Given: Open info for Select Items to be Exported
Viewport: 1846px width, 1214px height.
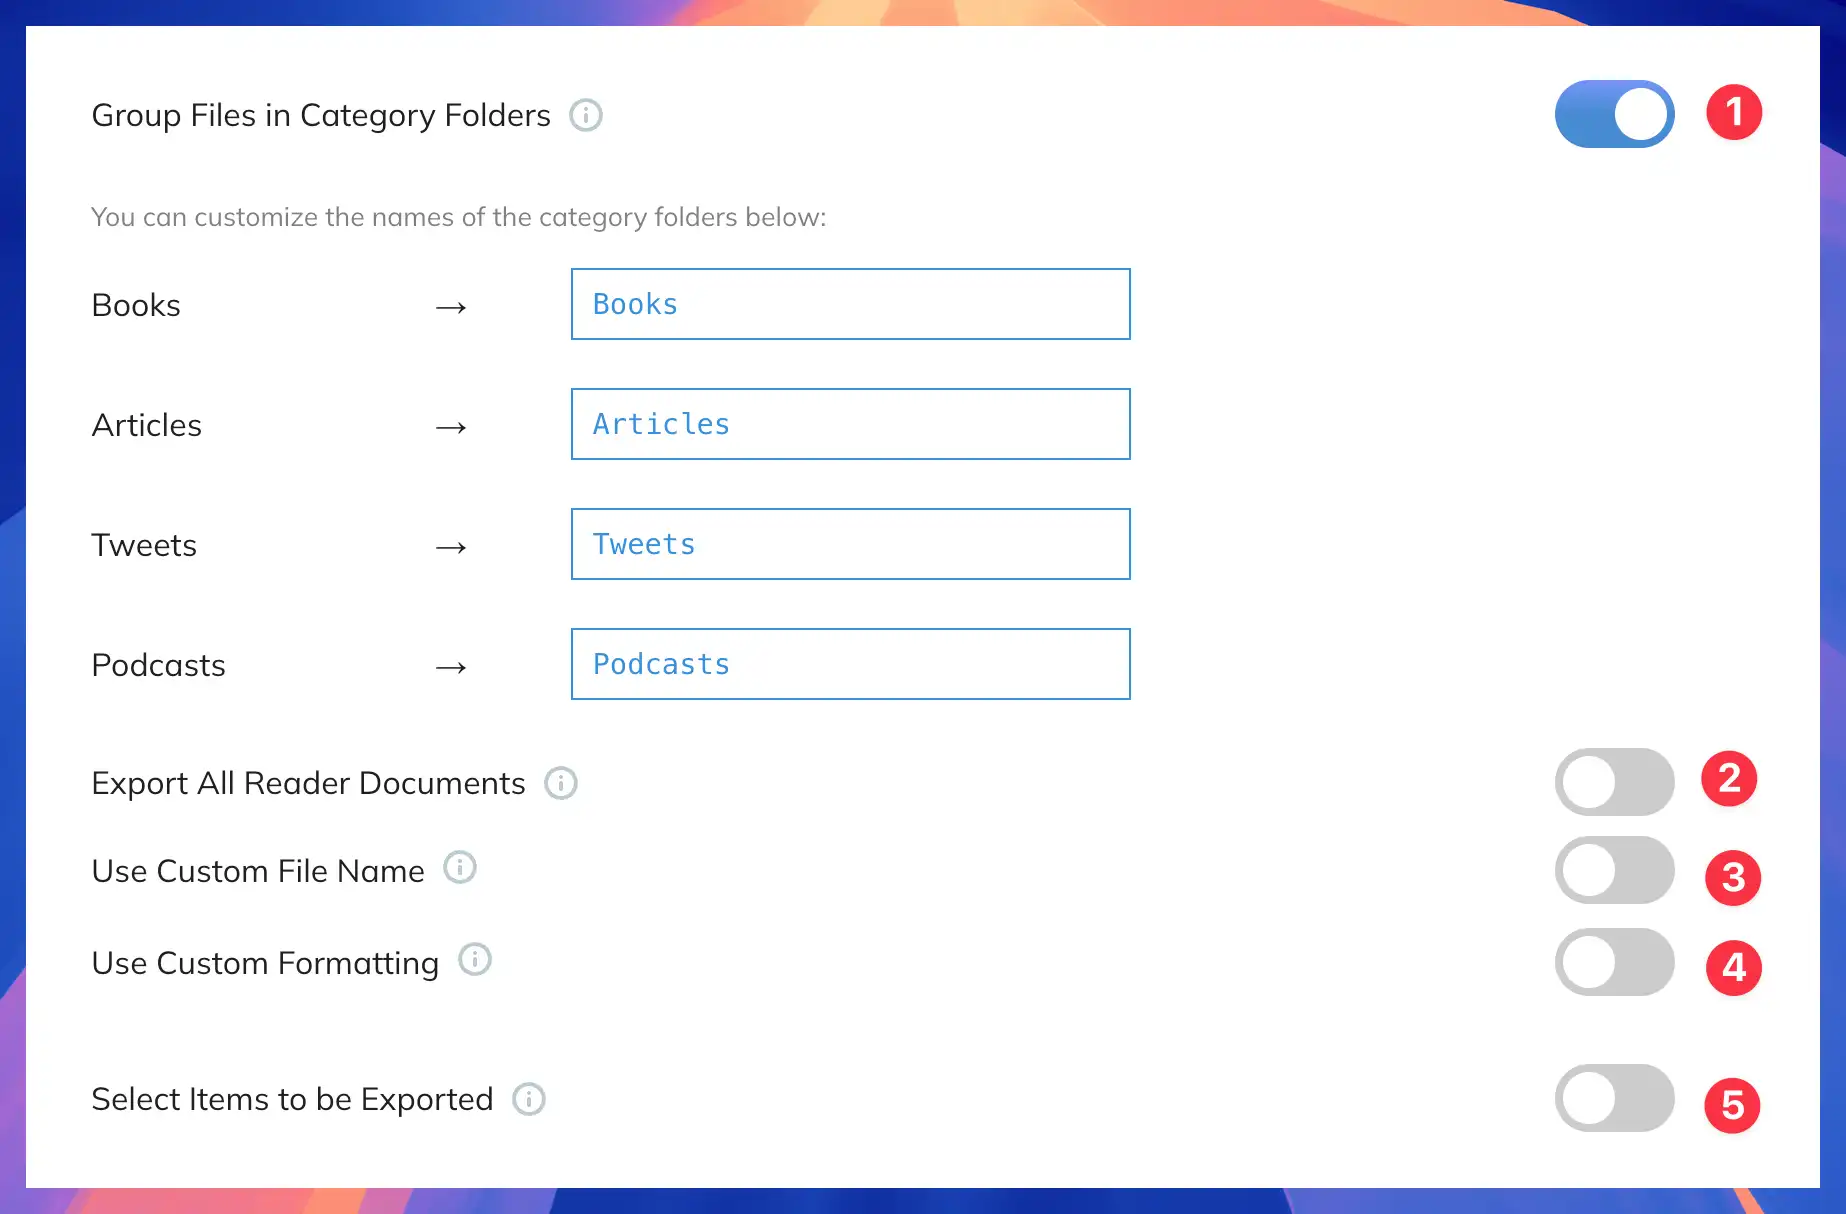Looking at the screenshot, I should [x=529, y=1099].
